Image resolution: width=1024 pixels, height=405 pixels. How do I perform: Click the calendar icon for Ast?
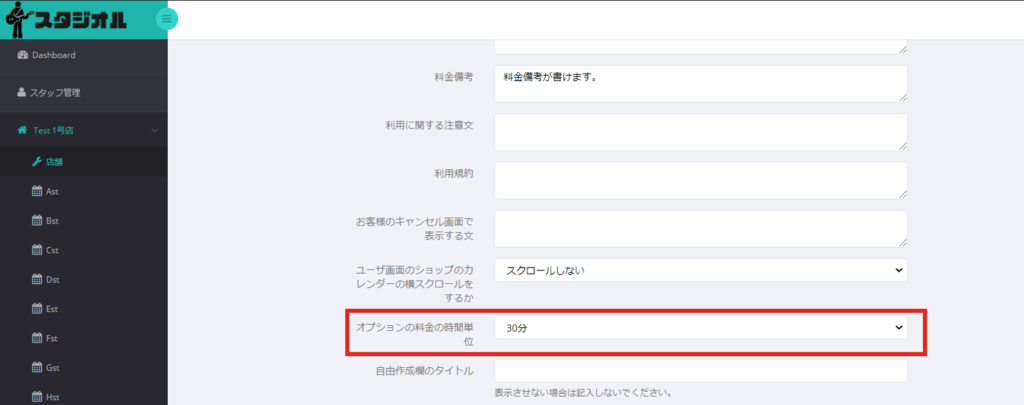37,191
